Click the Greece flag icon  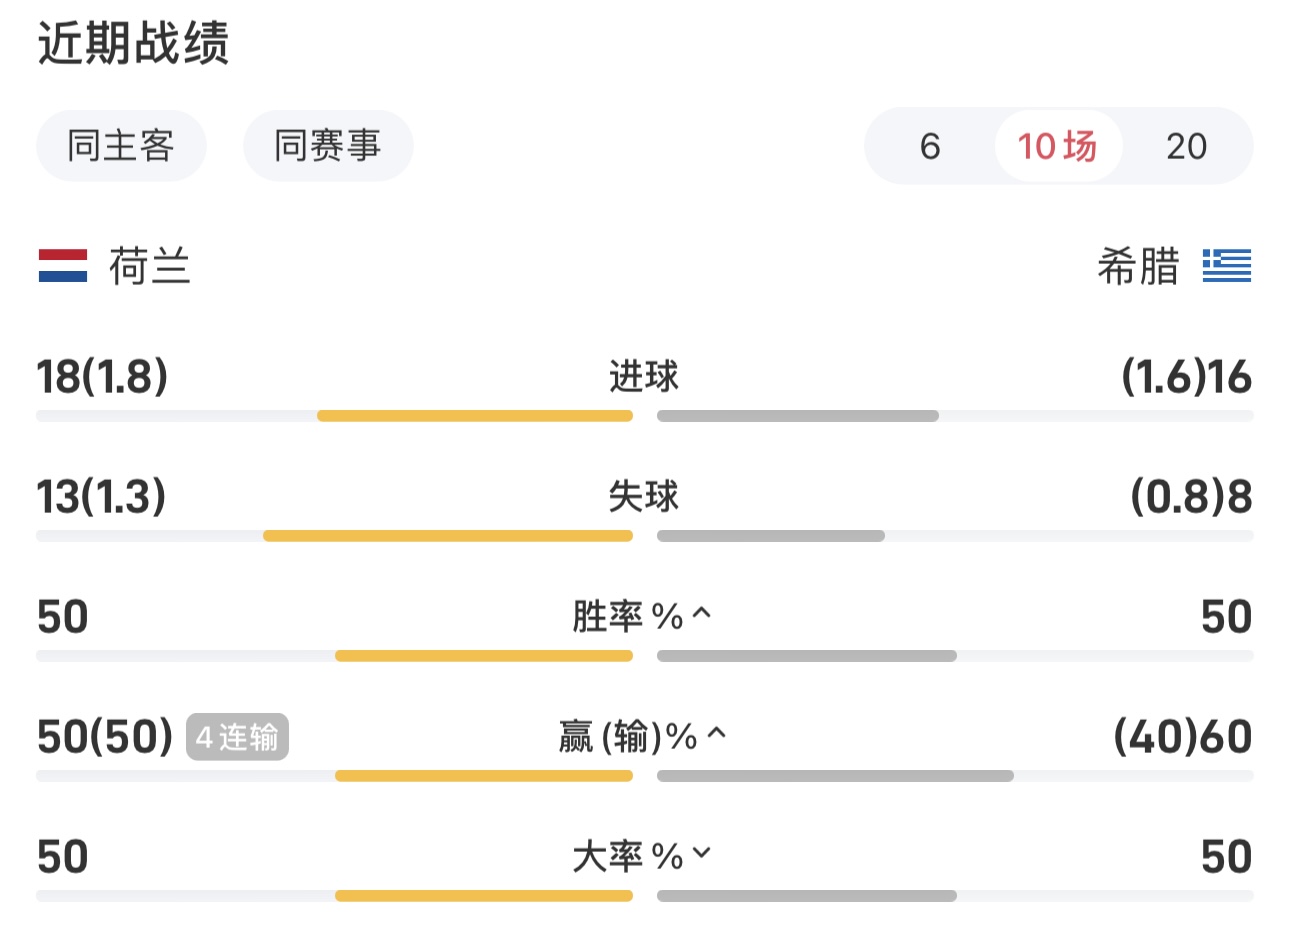[x=1227, y=266]
